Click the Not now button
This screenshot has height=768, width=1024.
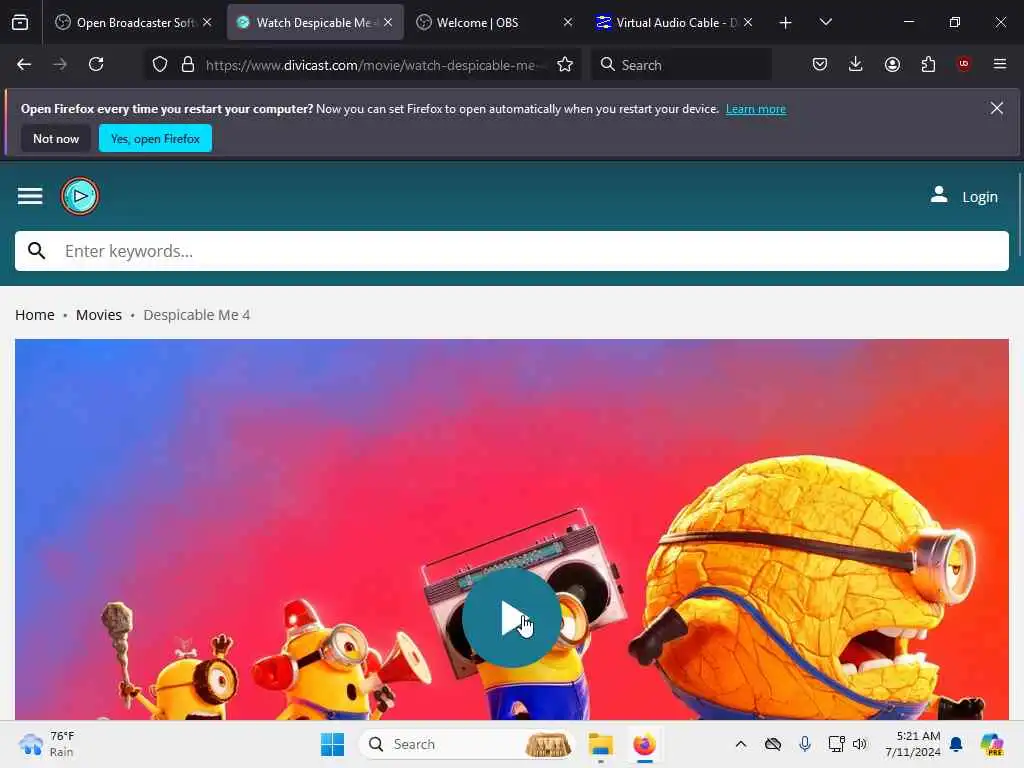pyautogui.click(x=56, y=138)
